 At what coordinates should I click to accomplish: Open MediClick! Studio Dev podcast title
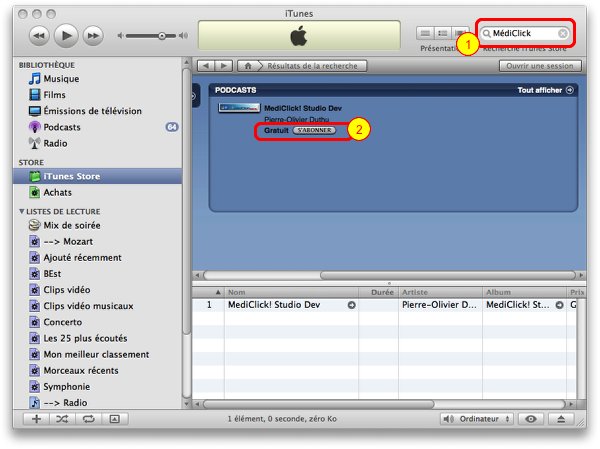tap(303, 108)
